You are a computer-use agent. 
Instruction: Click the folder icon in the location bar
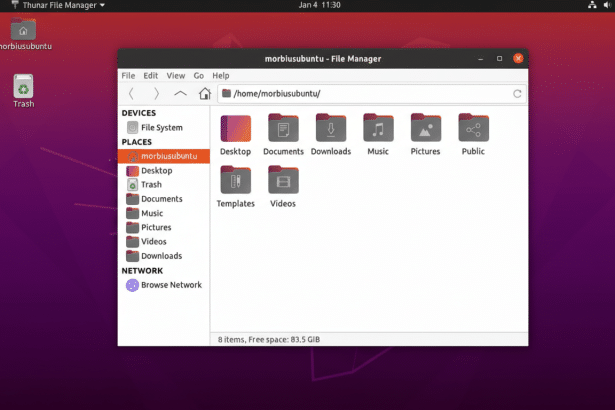point(226,93)
